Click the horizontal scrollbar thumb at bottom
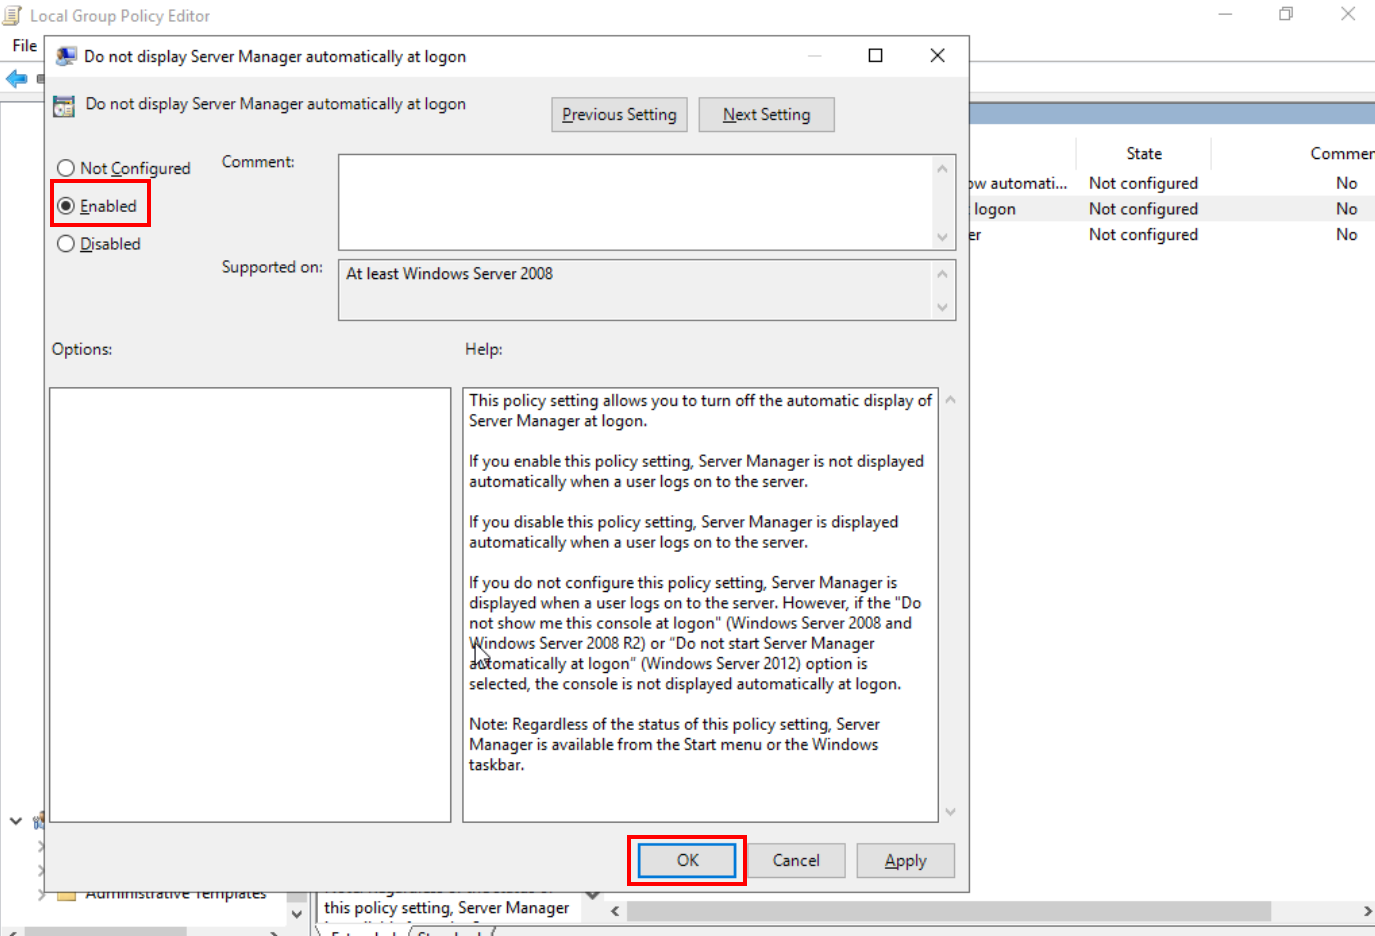This screenshot has width=1375, height=936. click(x=948, y=911)
